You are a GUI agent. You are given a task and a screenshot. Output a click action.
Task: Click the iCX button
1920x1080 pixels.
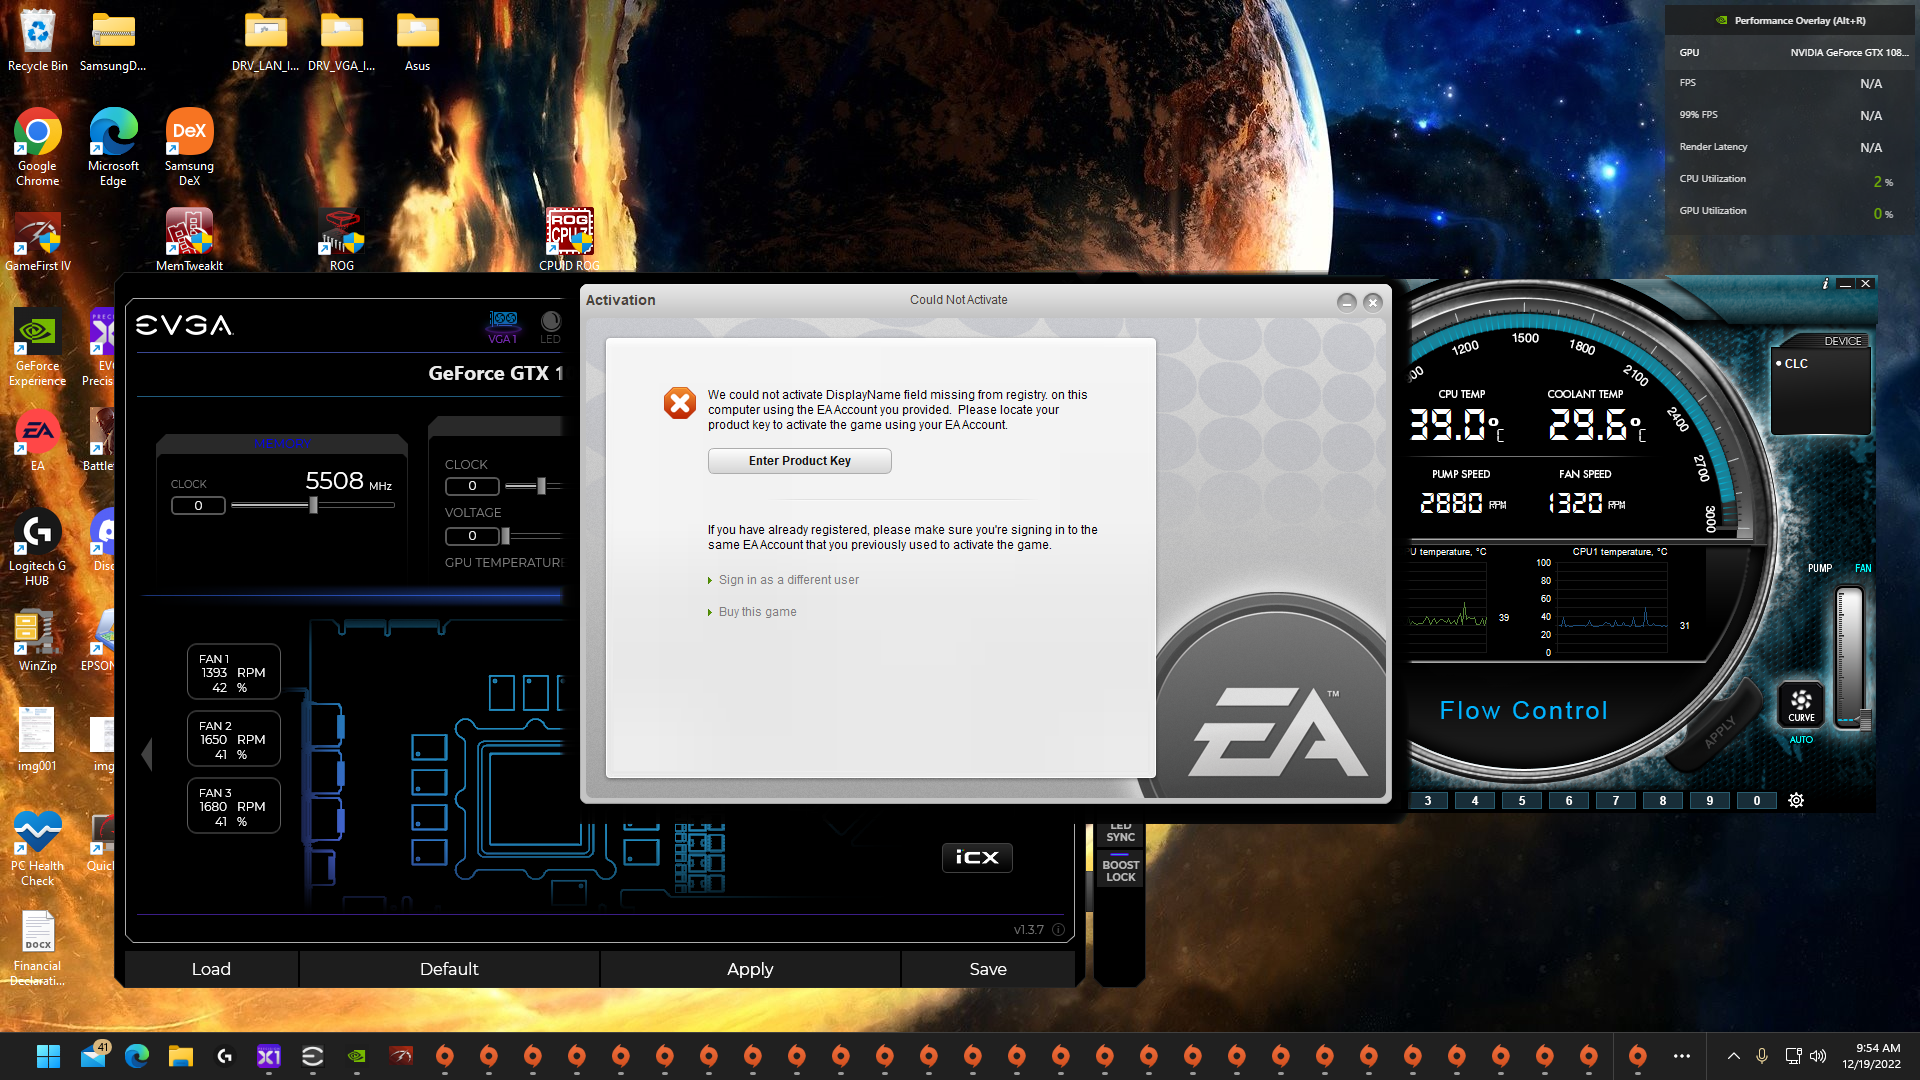pyautogui.click(x=977, y=857)
